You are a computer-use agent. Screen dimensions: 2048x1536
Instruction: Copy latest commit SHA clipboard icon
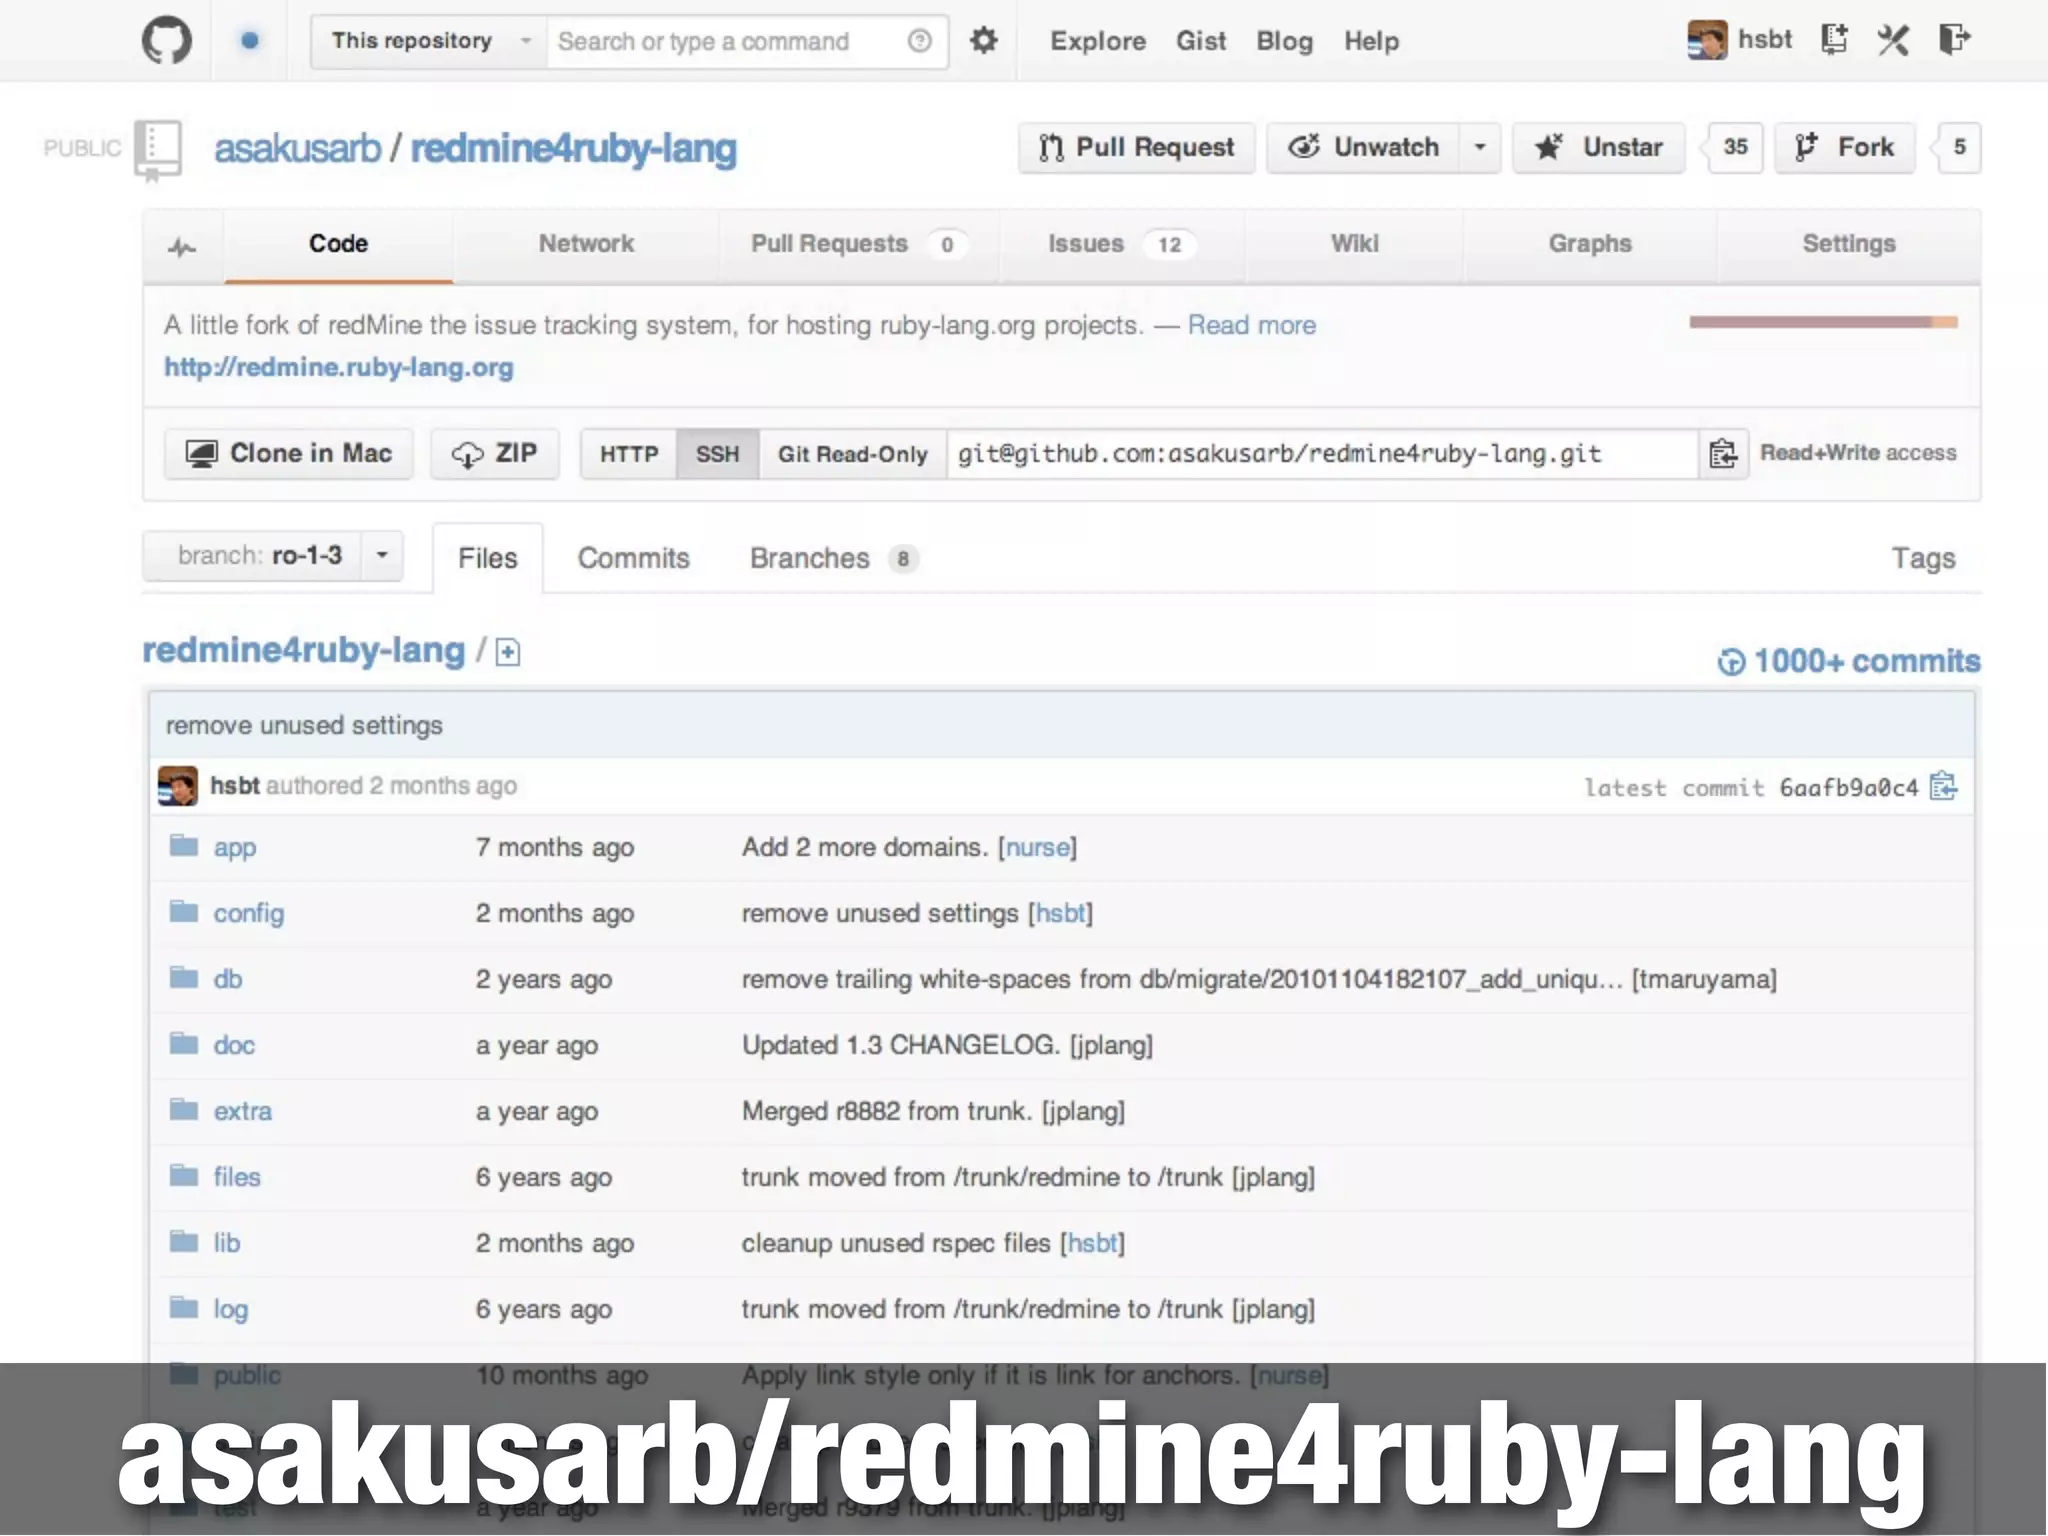pyautogui.click(x=1943, y=787)
